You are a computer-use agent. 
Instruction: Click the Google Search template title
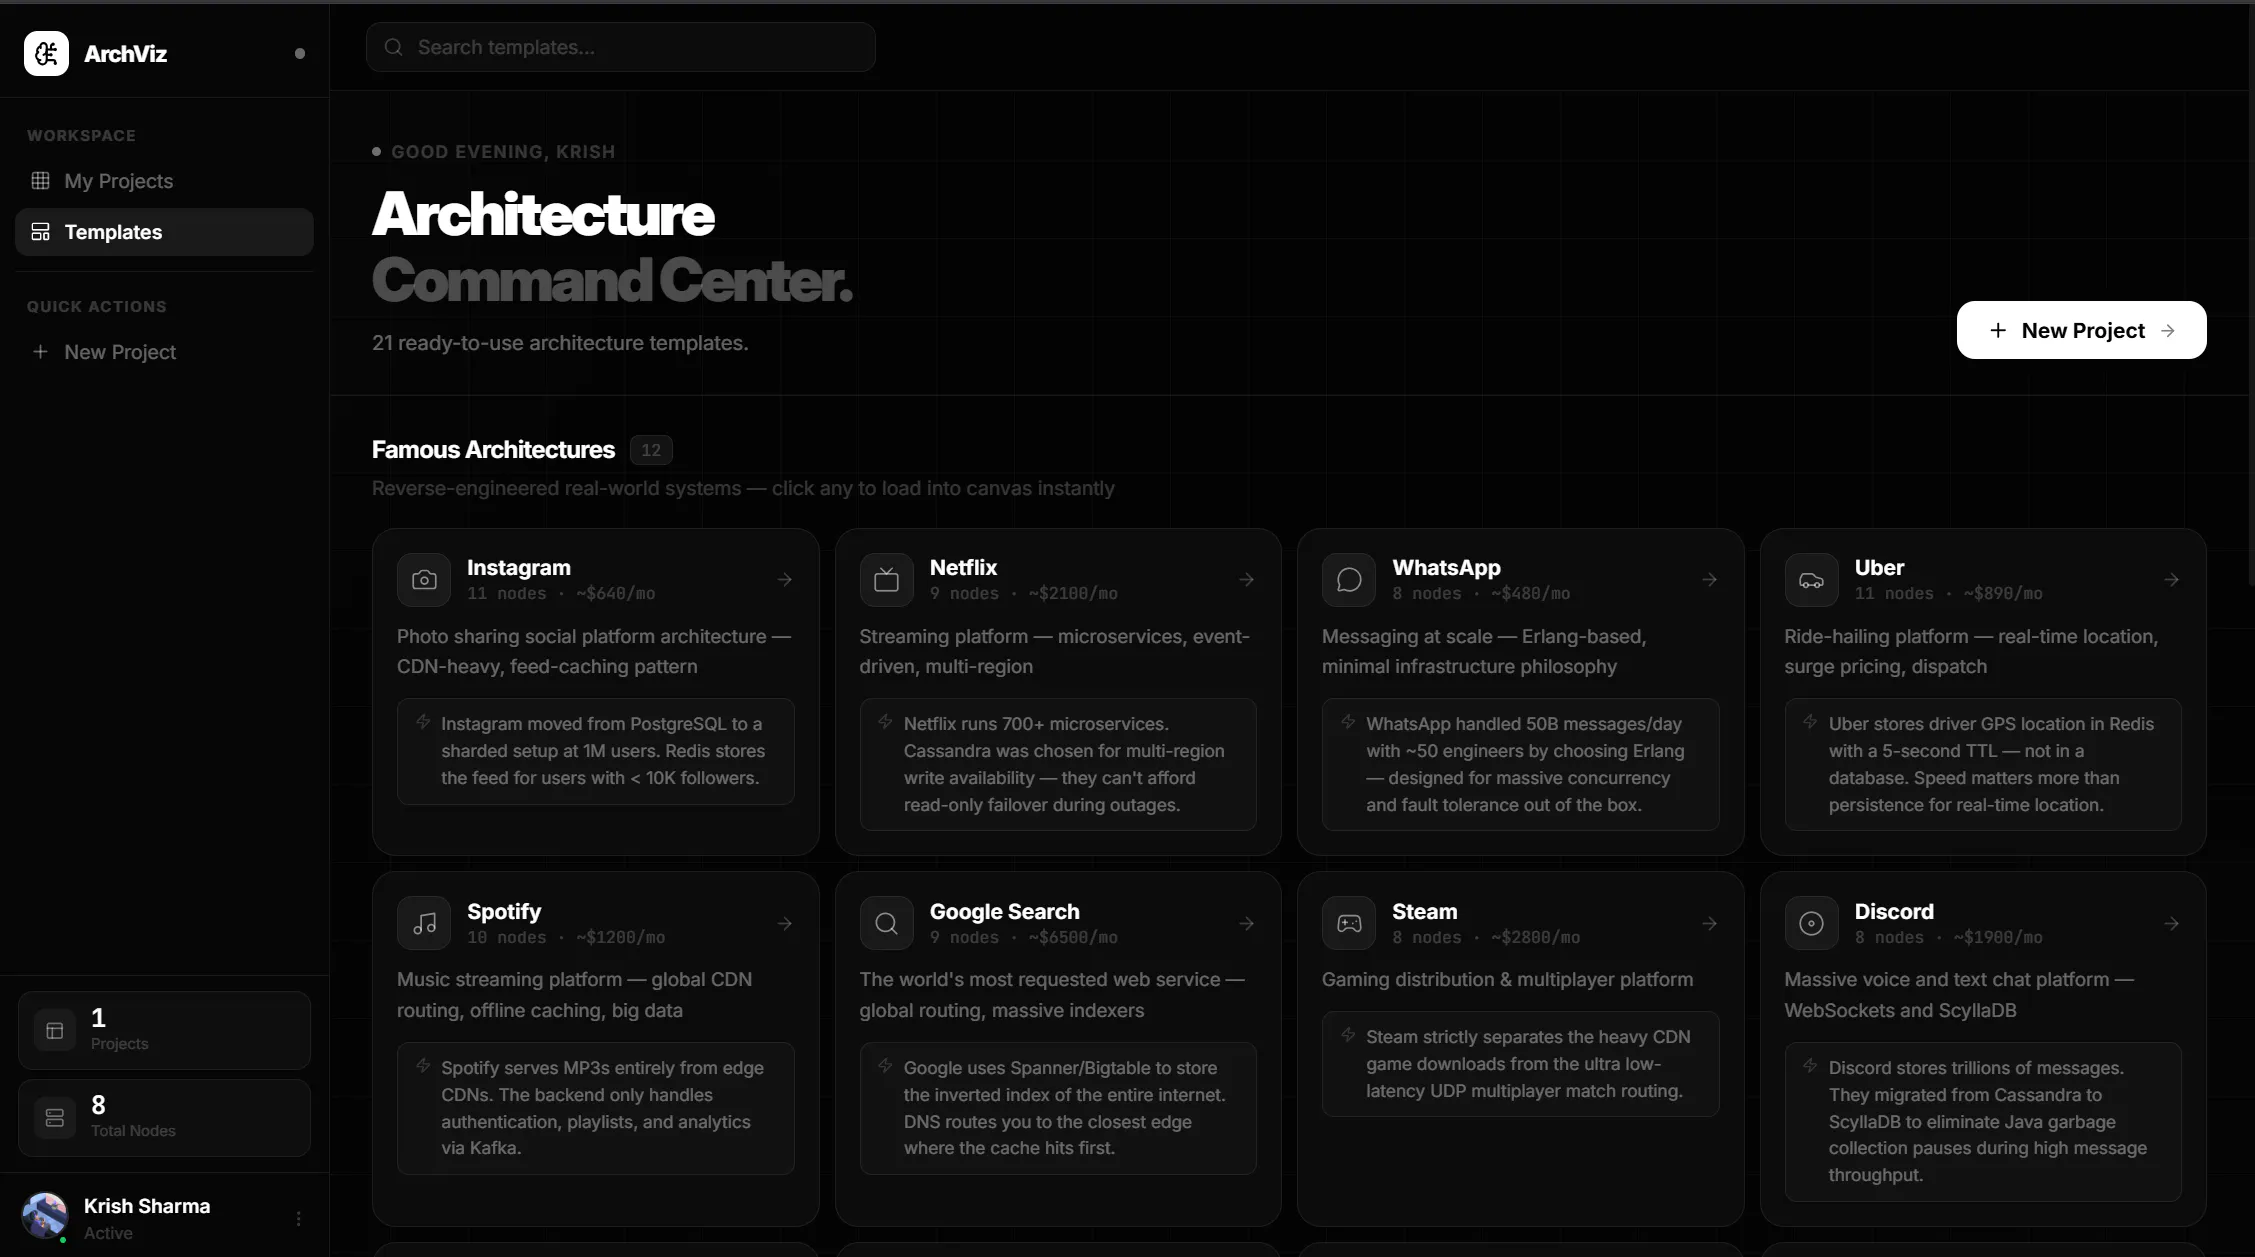point(1004,911)
